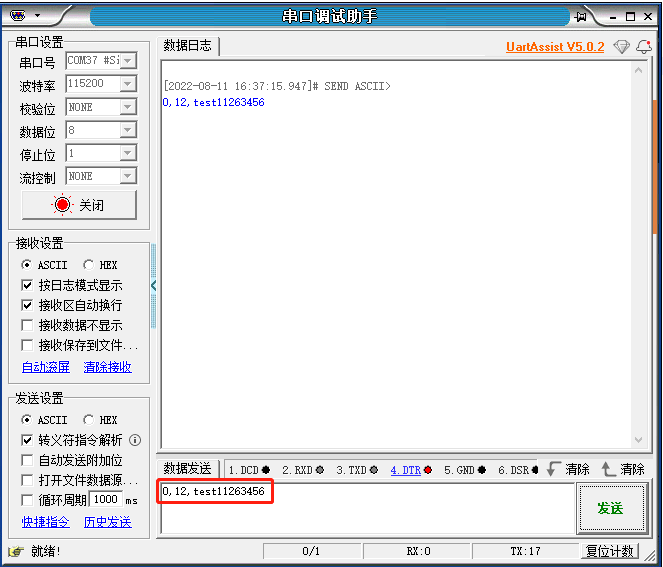Toggle 转义符指令解析 checkbox
Image resolution: width=663 pixels, height=567 pixels.
(x=27, y=440)
